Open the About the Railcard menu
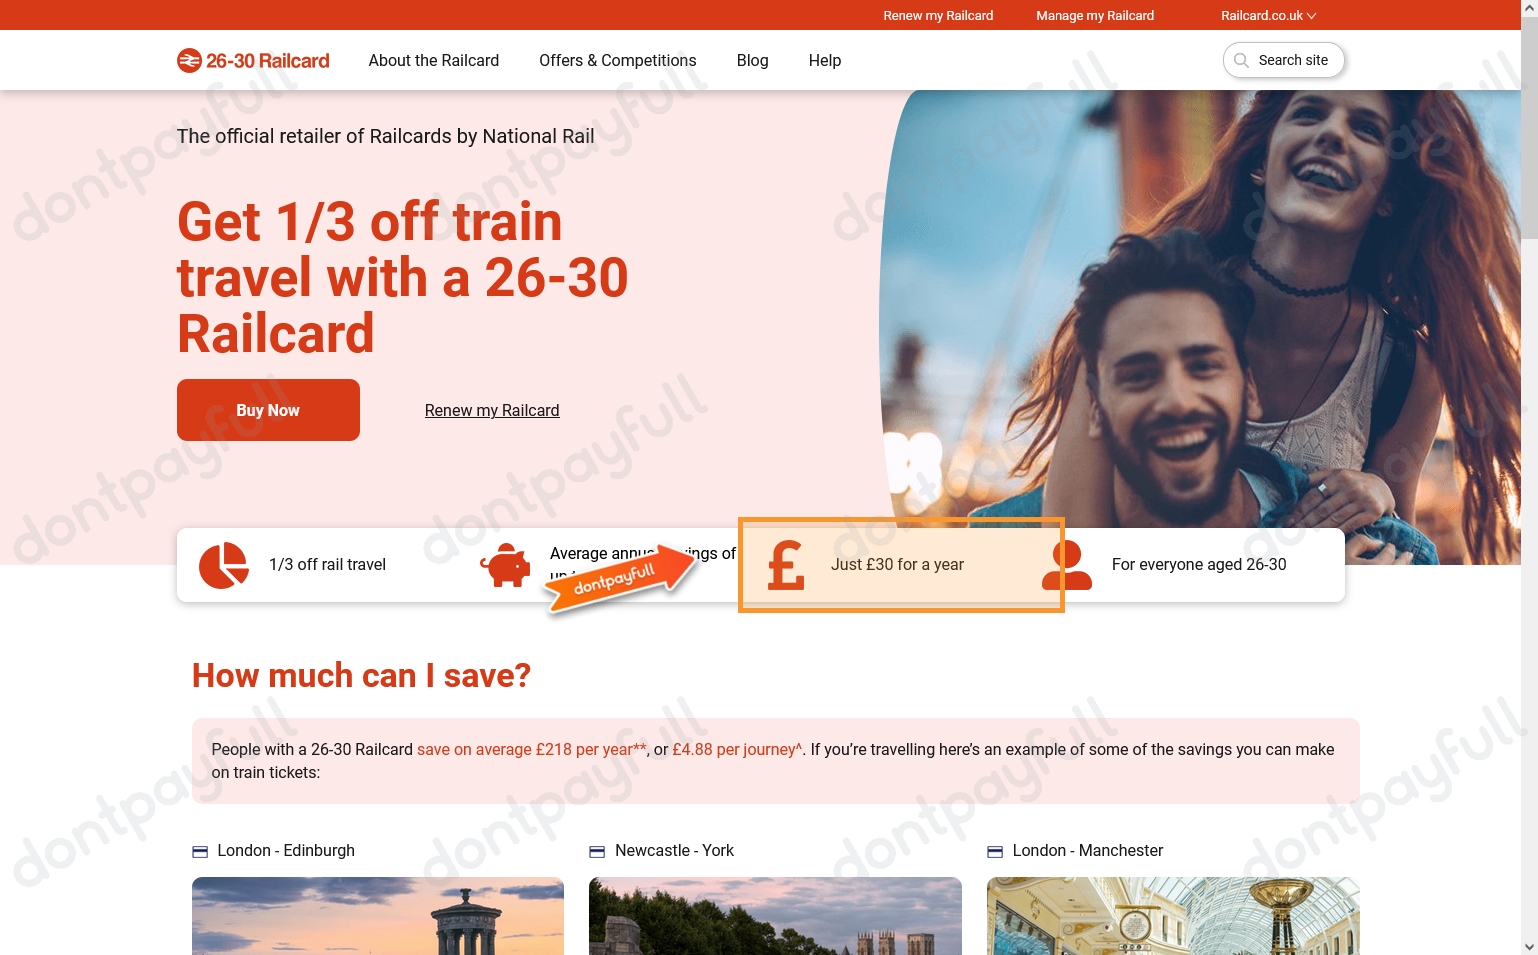Screen dimensions: 1538x955 [434, 60]
